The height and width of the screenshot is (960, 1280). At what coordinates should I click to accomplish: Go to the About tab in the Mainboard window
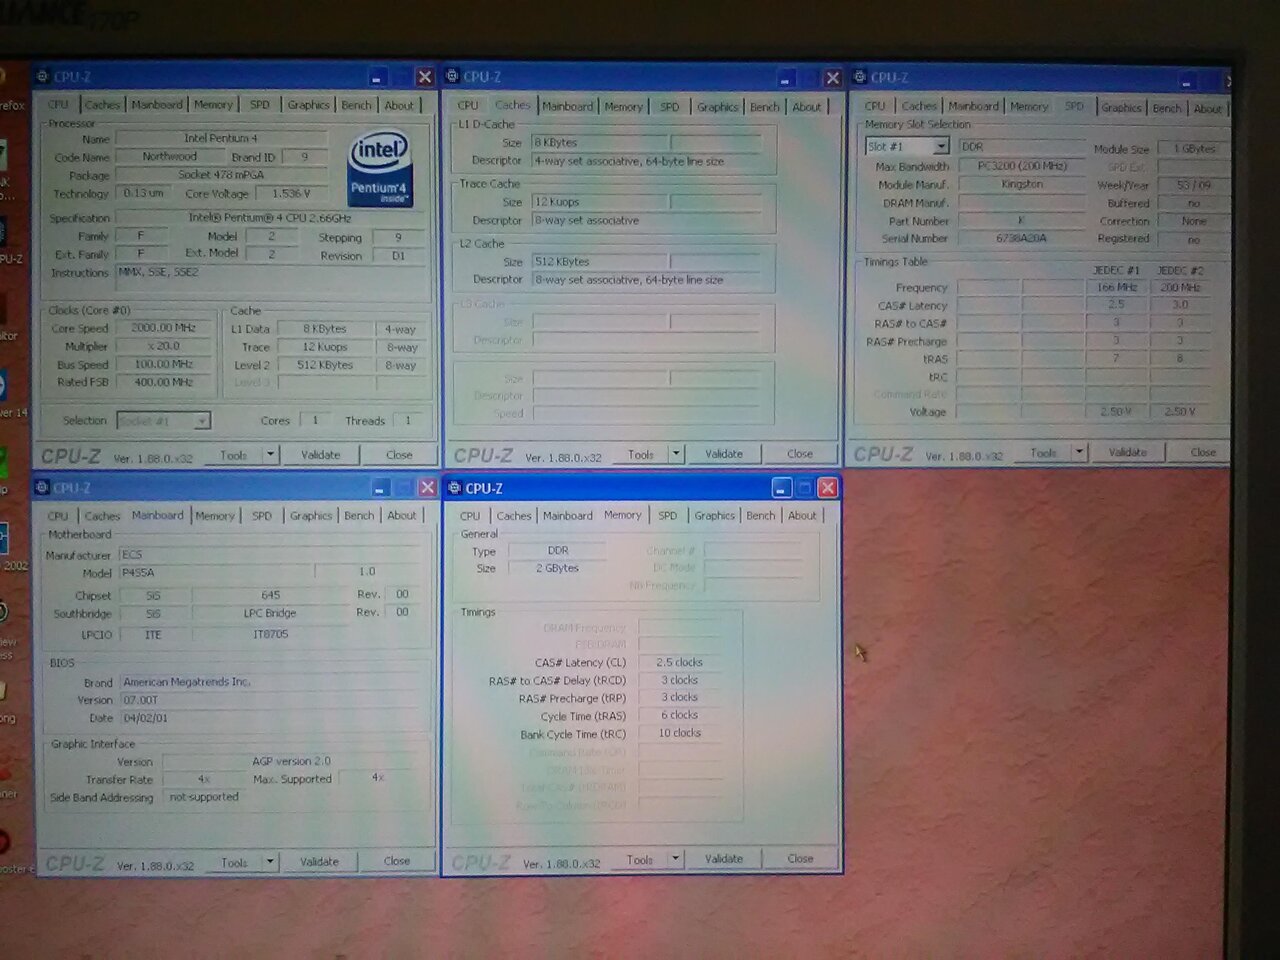pos(402,516)
